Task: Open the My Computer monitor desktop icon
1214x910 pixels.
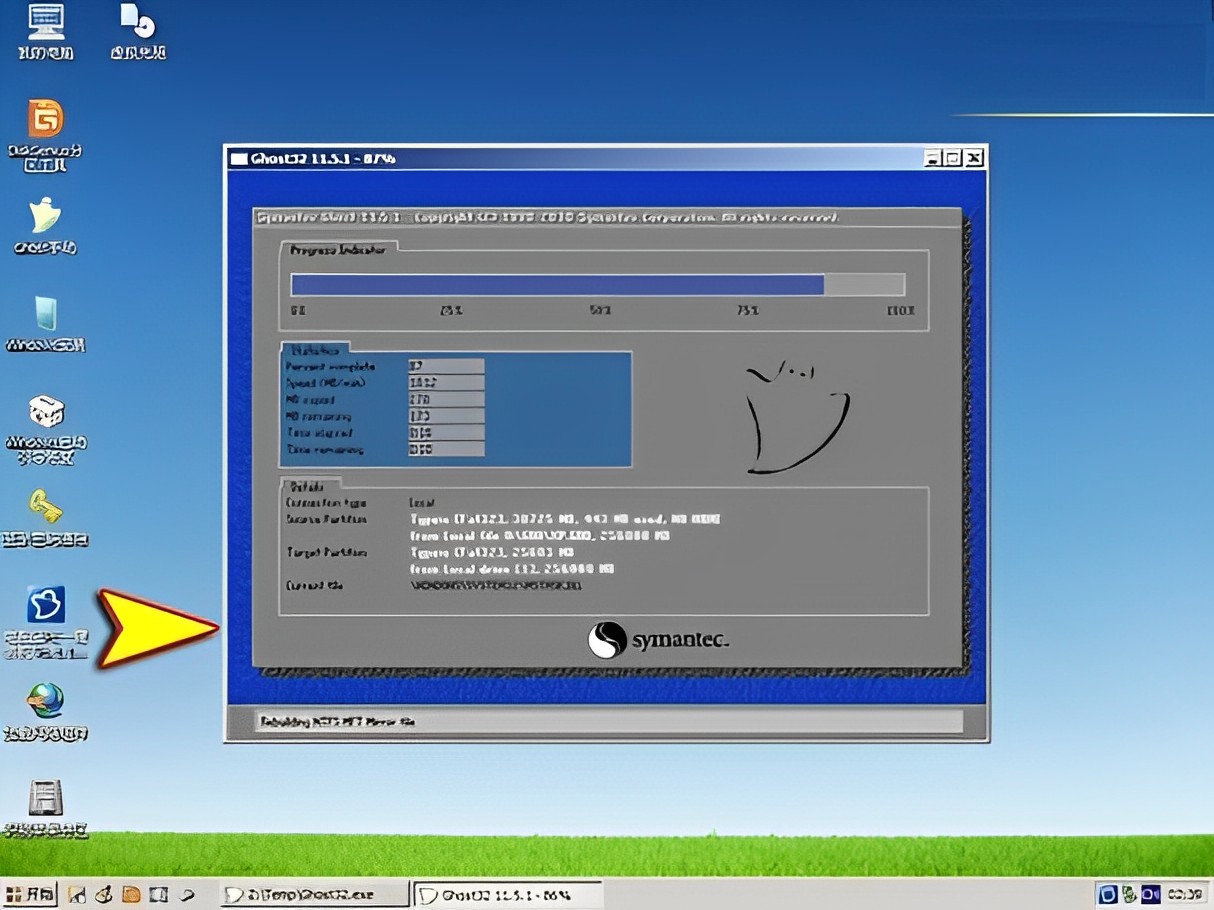Action: [x=46, y=23]
